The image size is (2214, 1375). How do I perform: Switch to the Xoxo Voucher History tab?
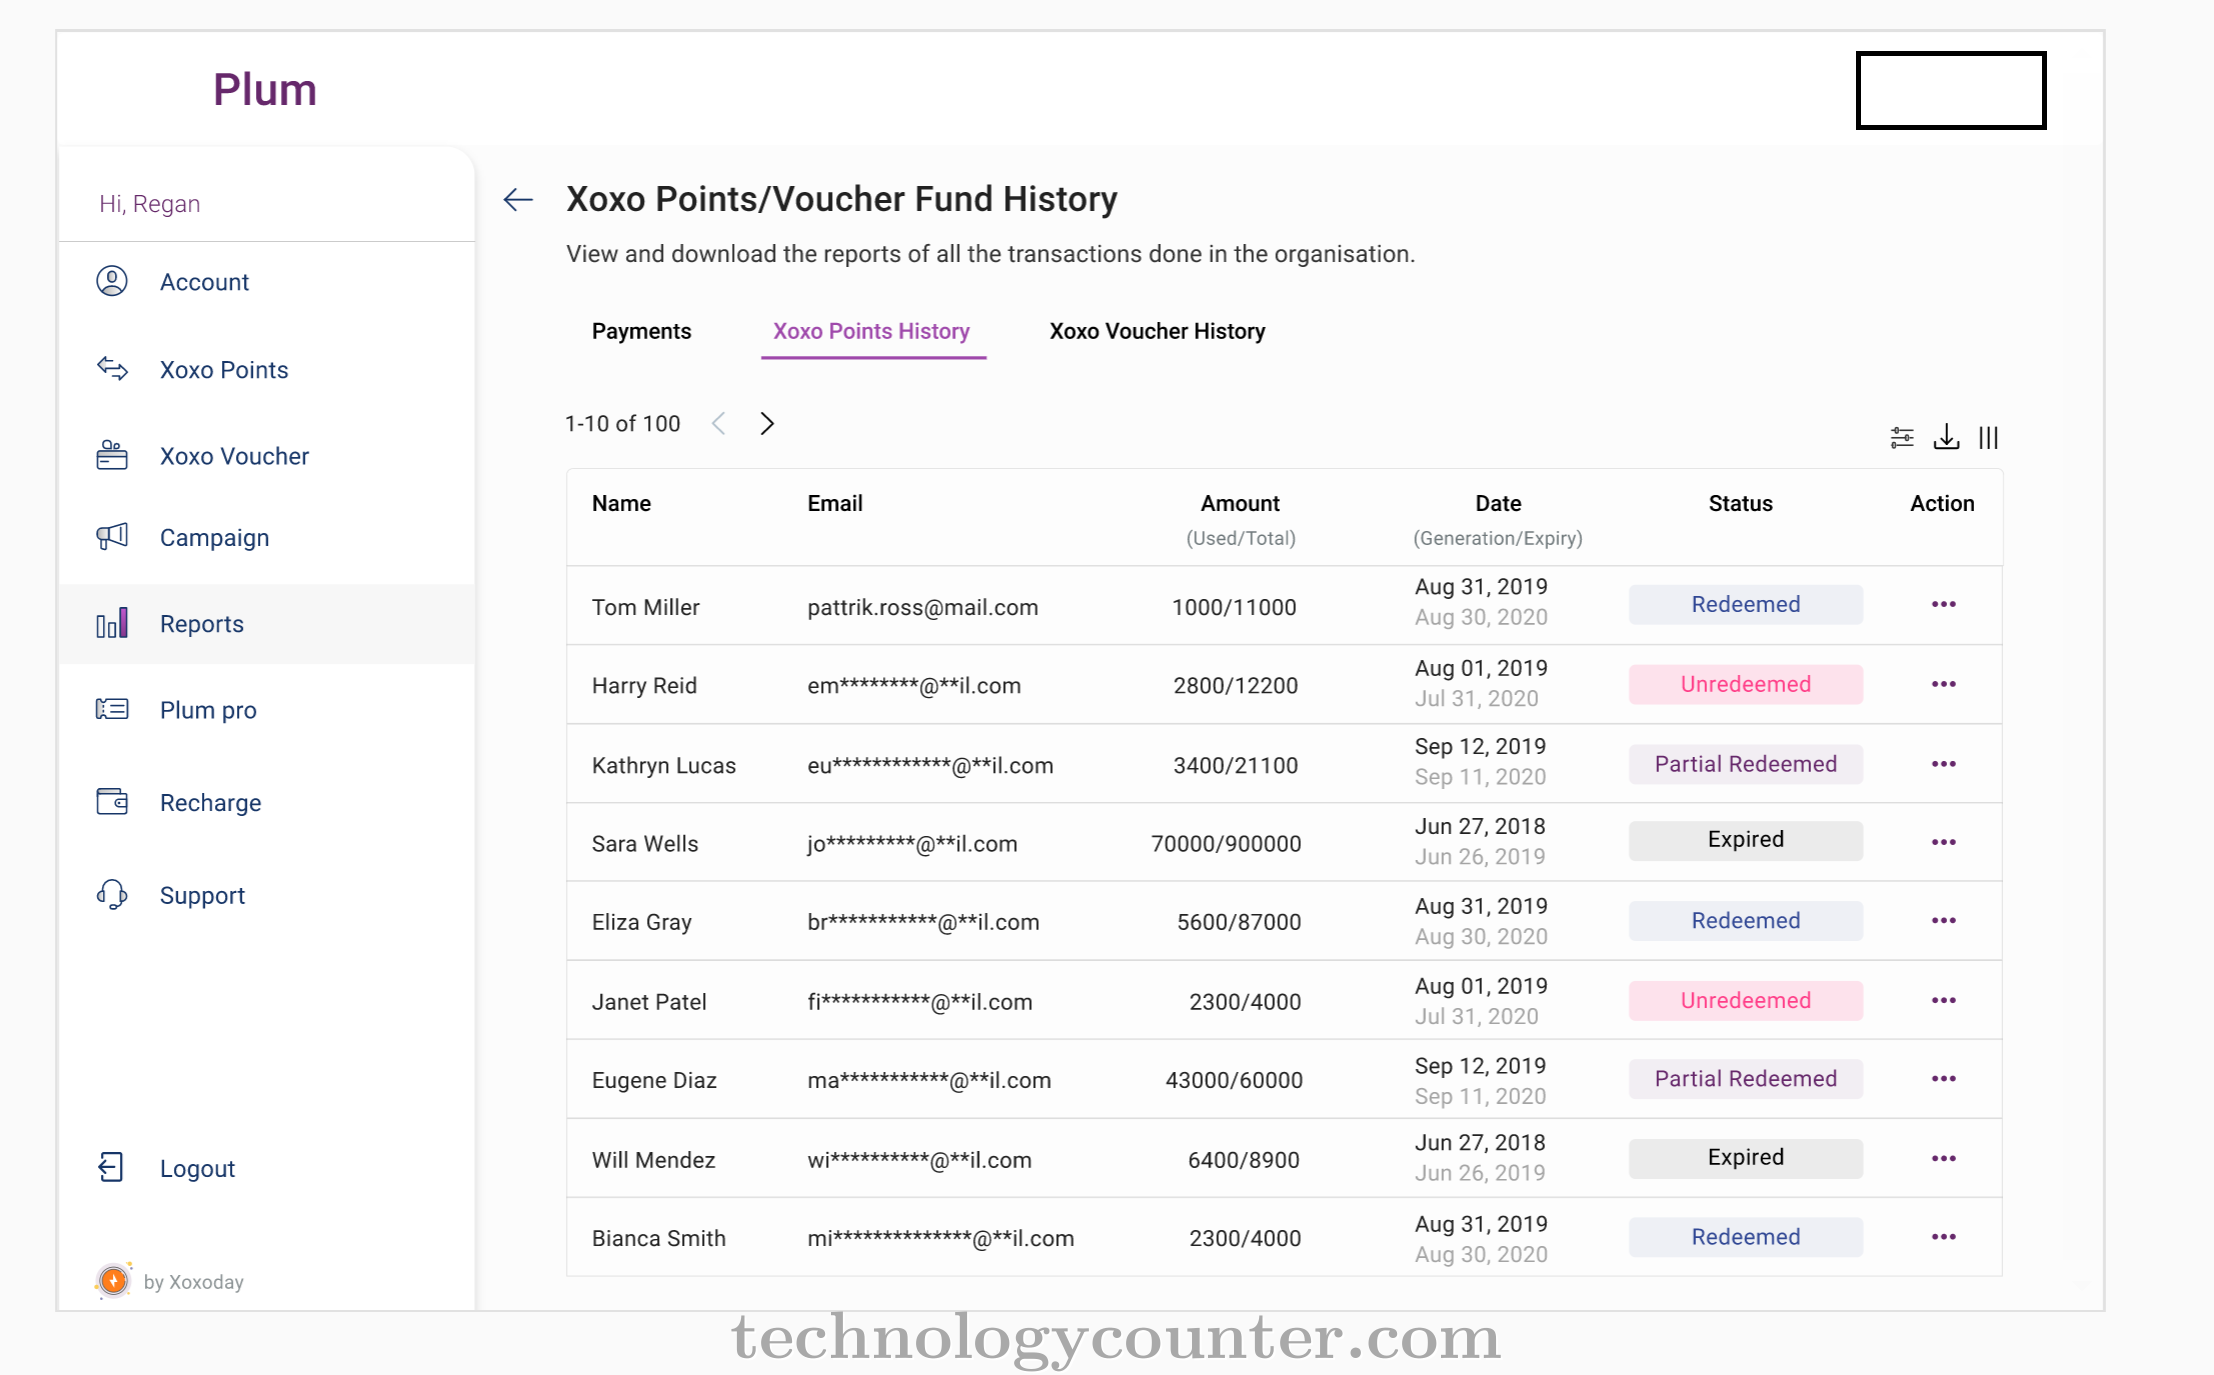(x=1157, y=331)
